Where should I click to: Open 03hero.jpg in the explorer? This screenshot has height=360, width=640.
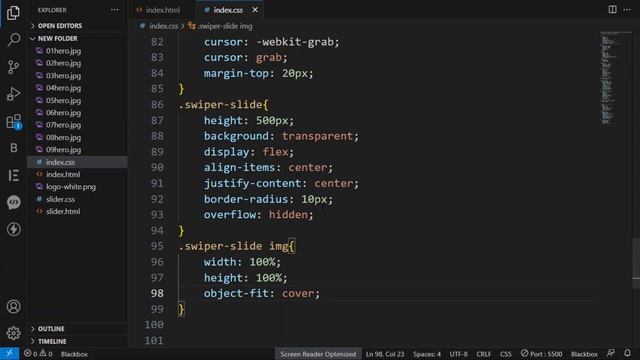point(63,76)
